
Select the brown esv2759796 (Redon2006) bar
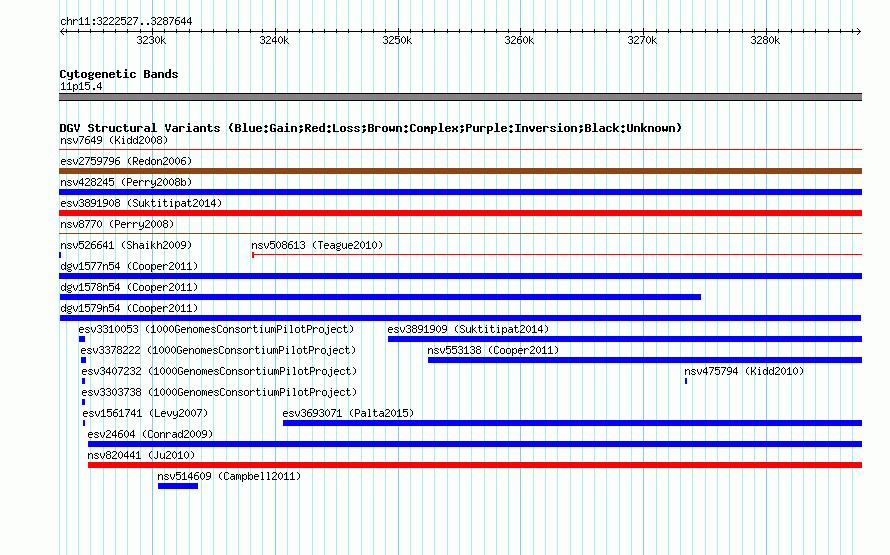(460, 171)
